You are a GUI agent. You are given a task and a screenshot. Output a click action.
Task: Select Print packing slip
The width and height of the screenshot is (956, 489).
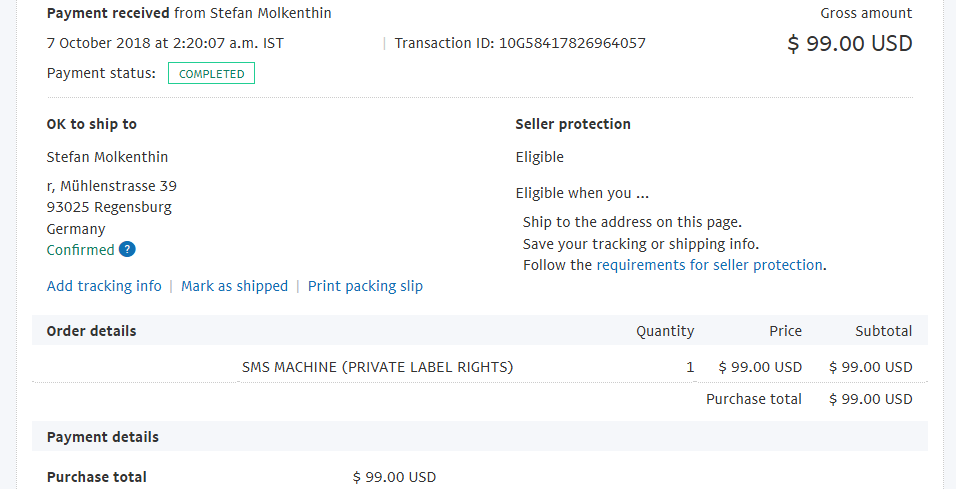pos(365,286)
